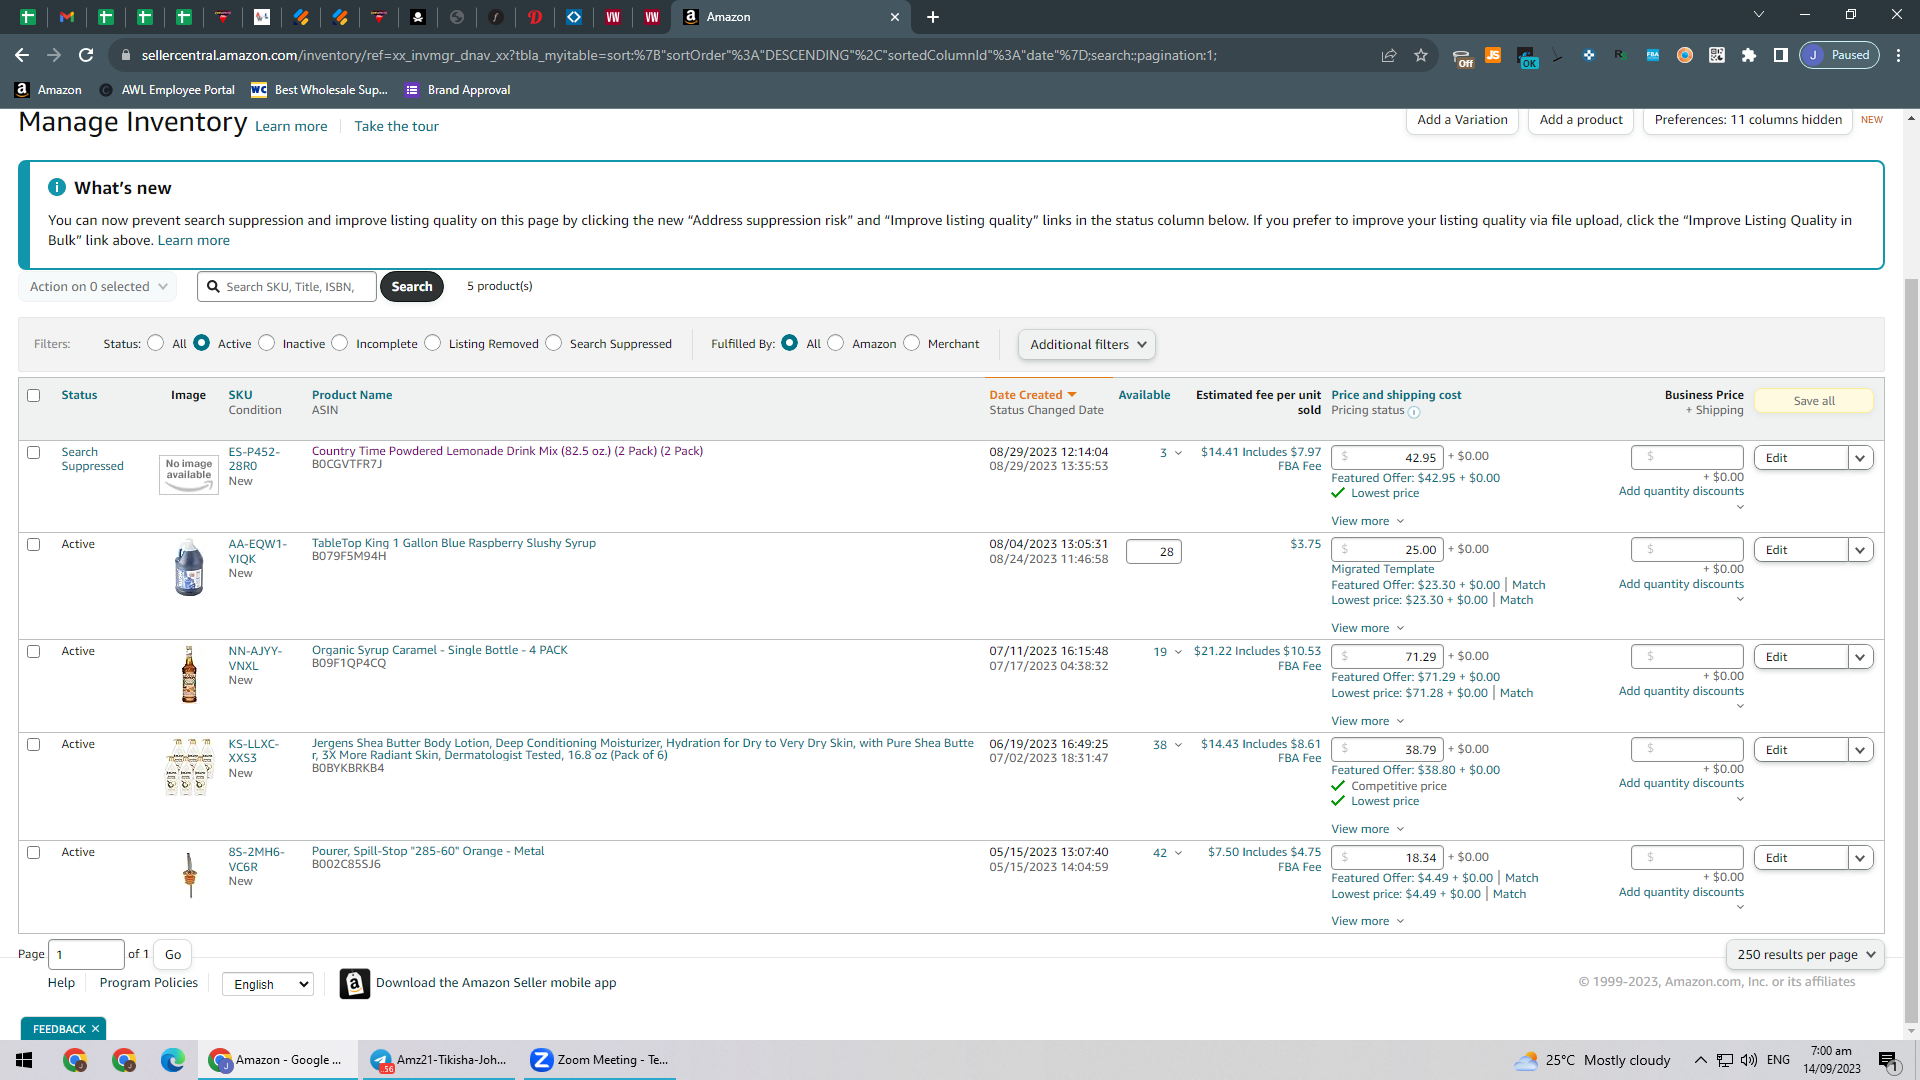Screen dimensions: 1920x1080
Task: Close the FEEDBACK tab with its X
Action: pos(96,1029)
